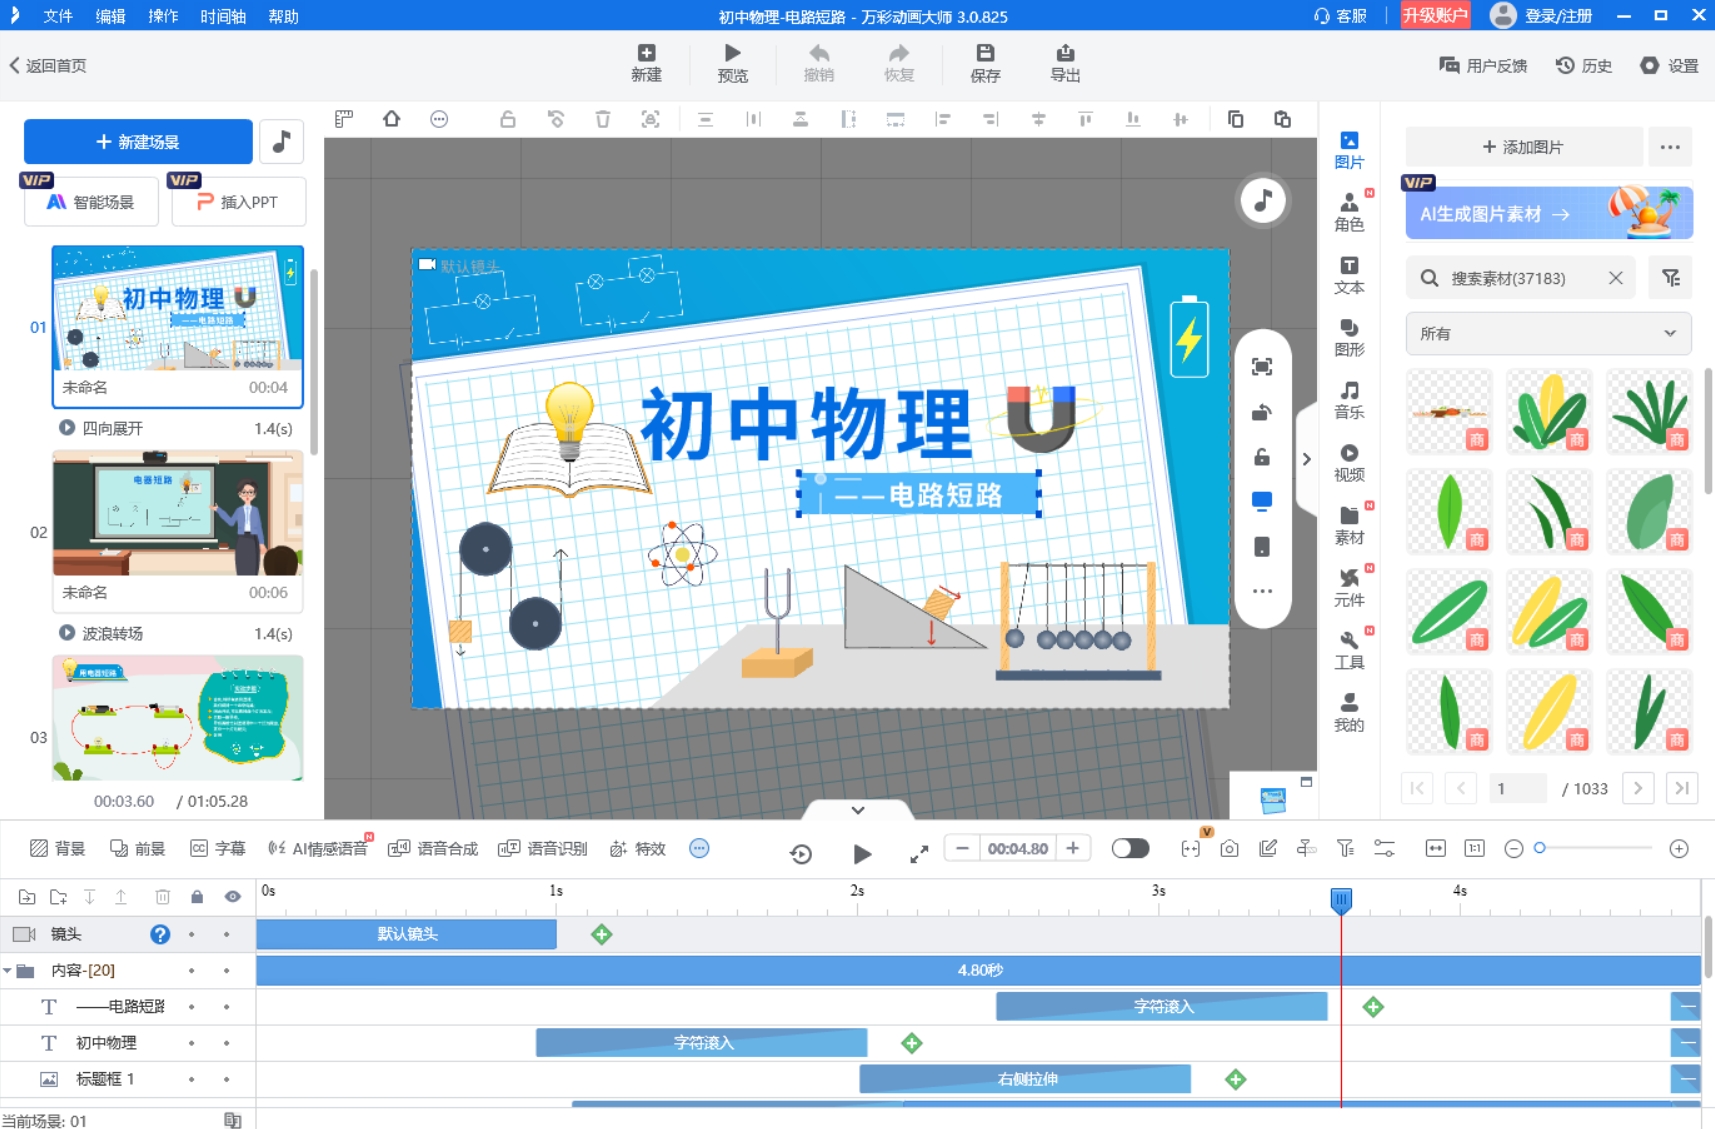This screenshot has height=1129, width=1715.
Task: Click the 新建场景 button
Action: 138,141
